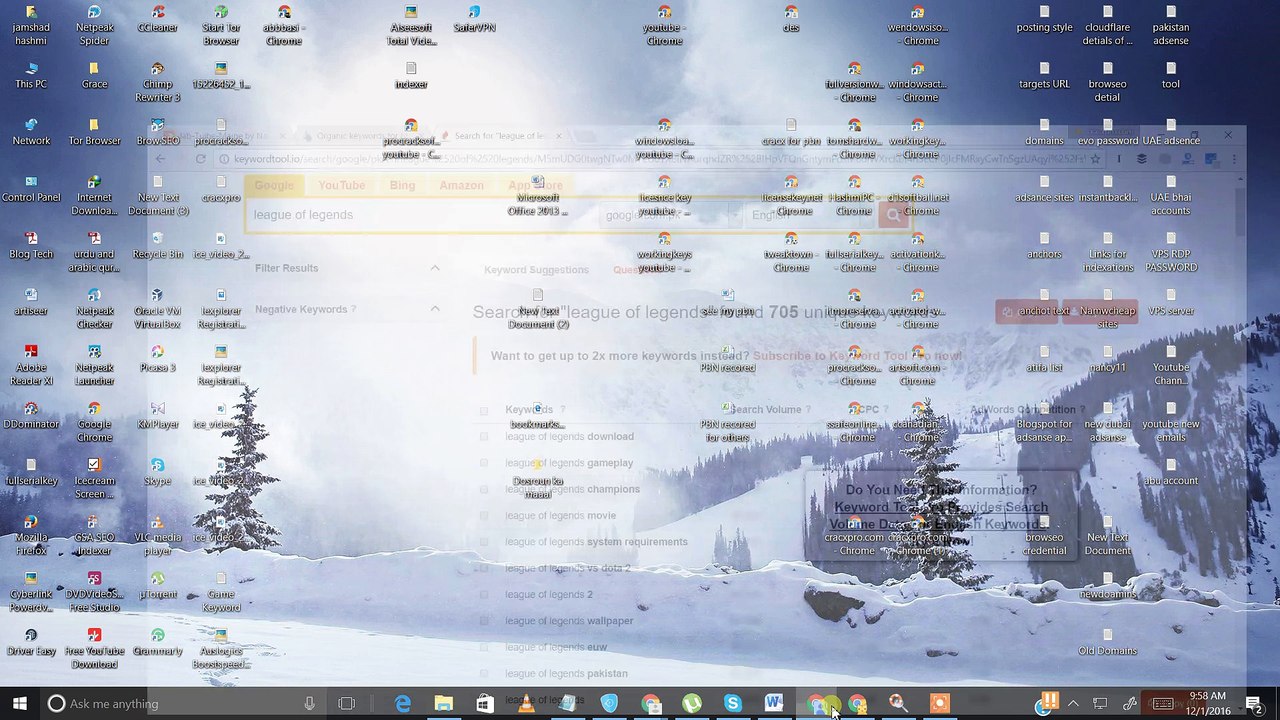Image resolution: width=1280 pixels, height=720 pixels.
Task: Select the Driver Easy desktop icon
Action: point(31,643)
